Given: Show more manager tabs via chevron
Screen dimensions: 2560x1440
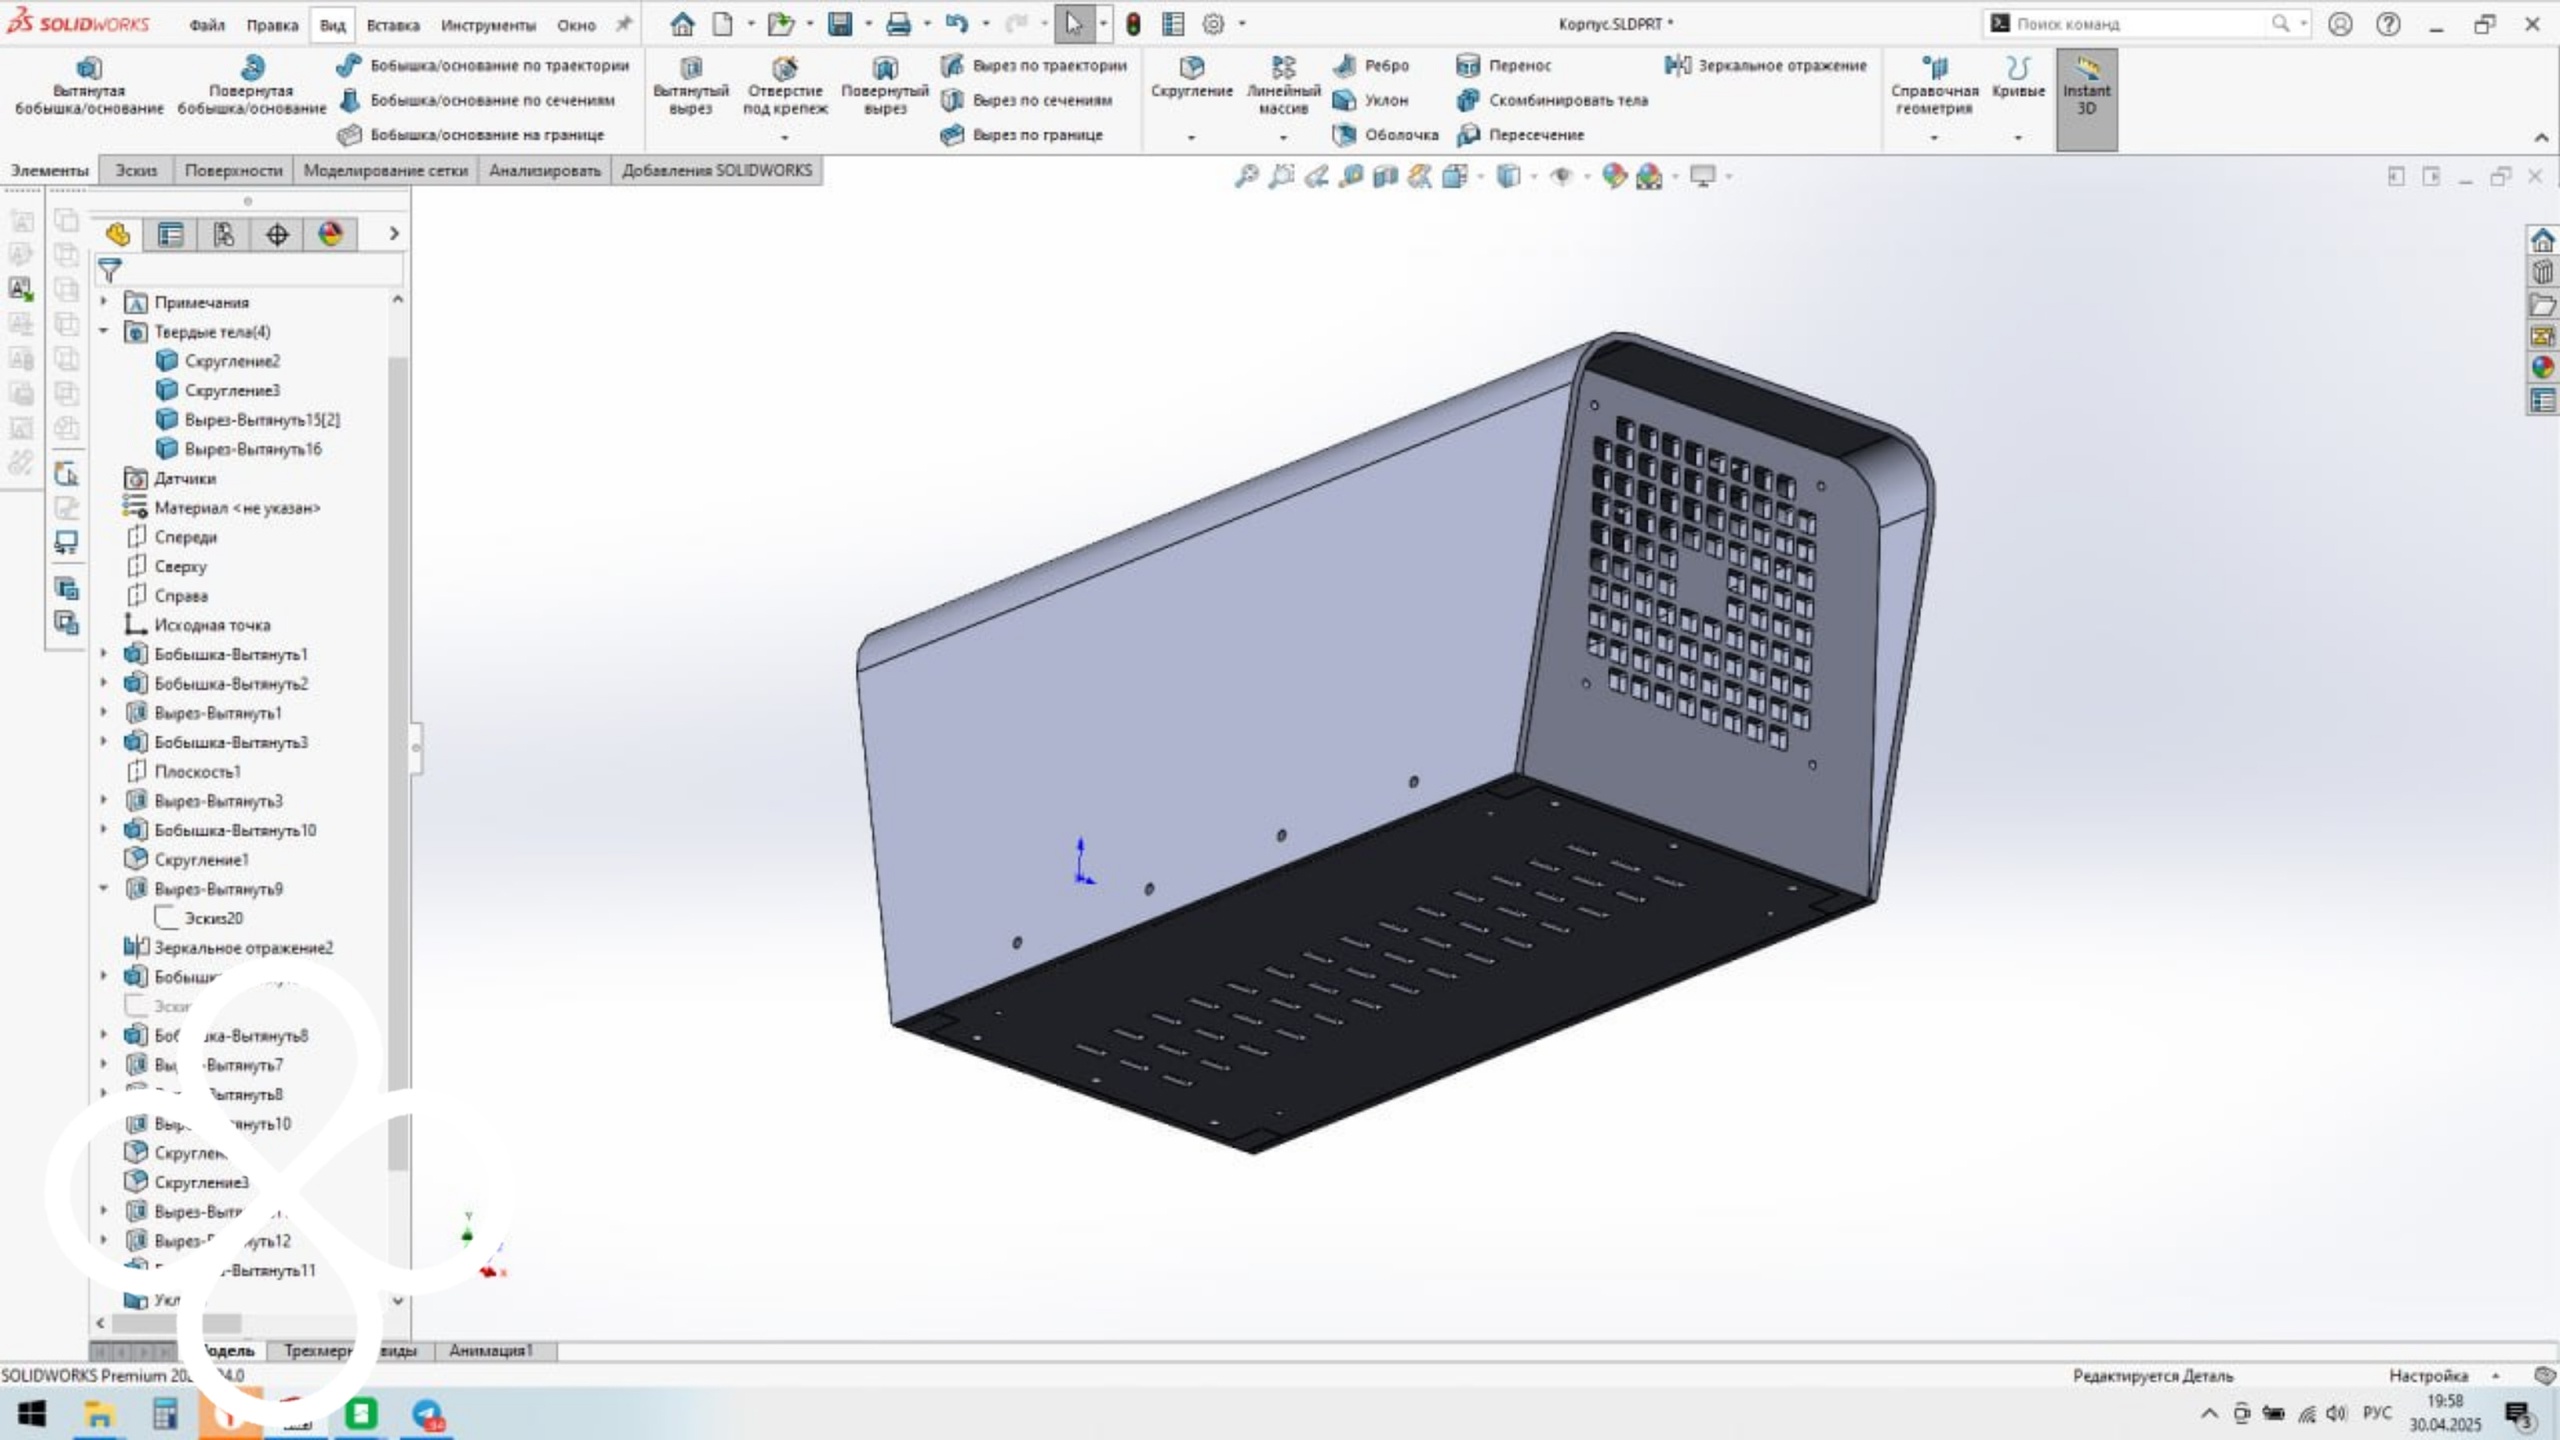Looking at the screenshot, I should tap(394, 234).
